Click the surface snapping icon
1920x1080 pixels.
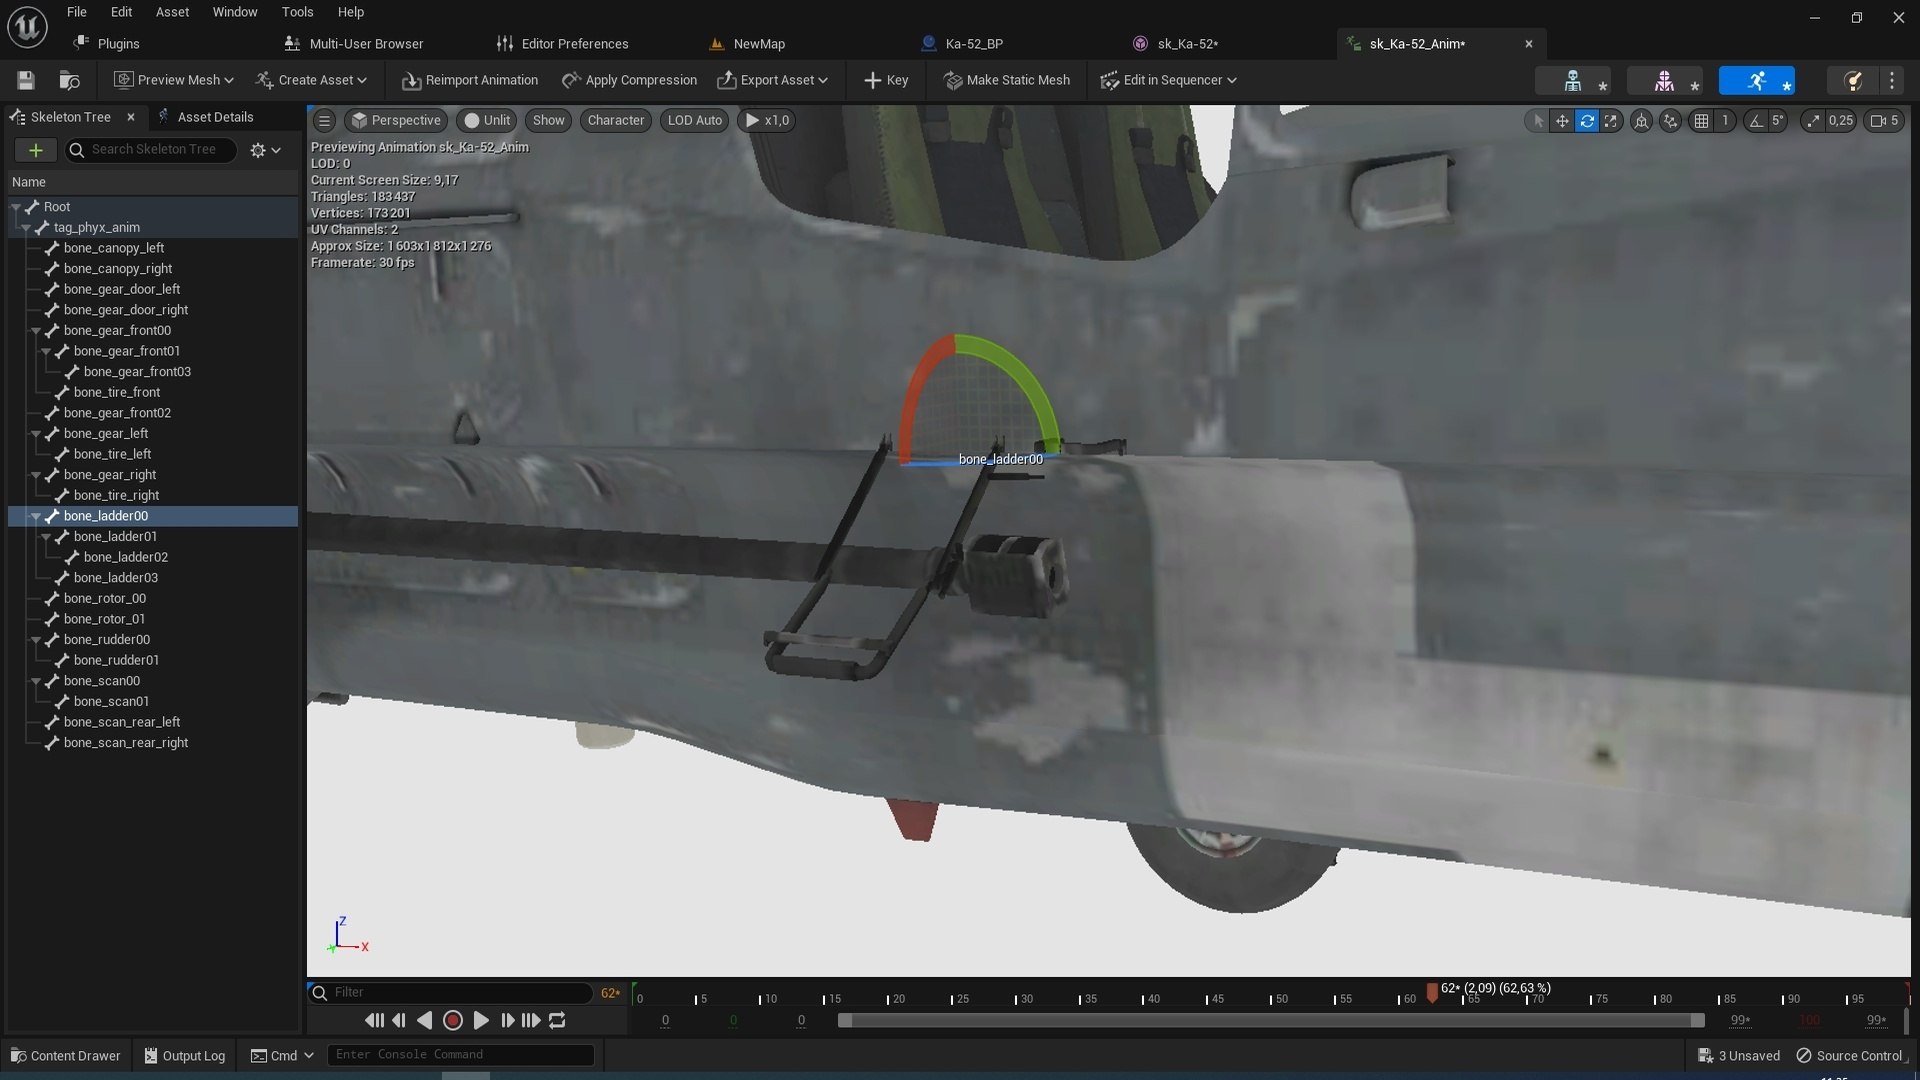1670,120
